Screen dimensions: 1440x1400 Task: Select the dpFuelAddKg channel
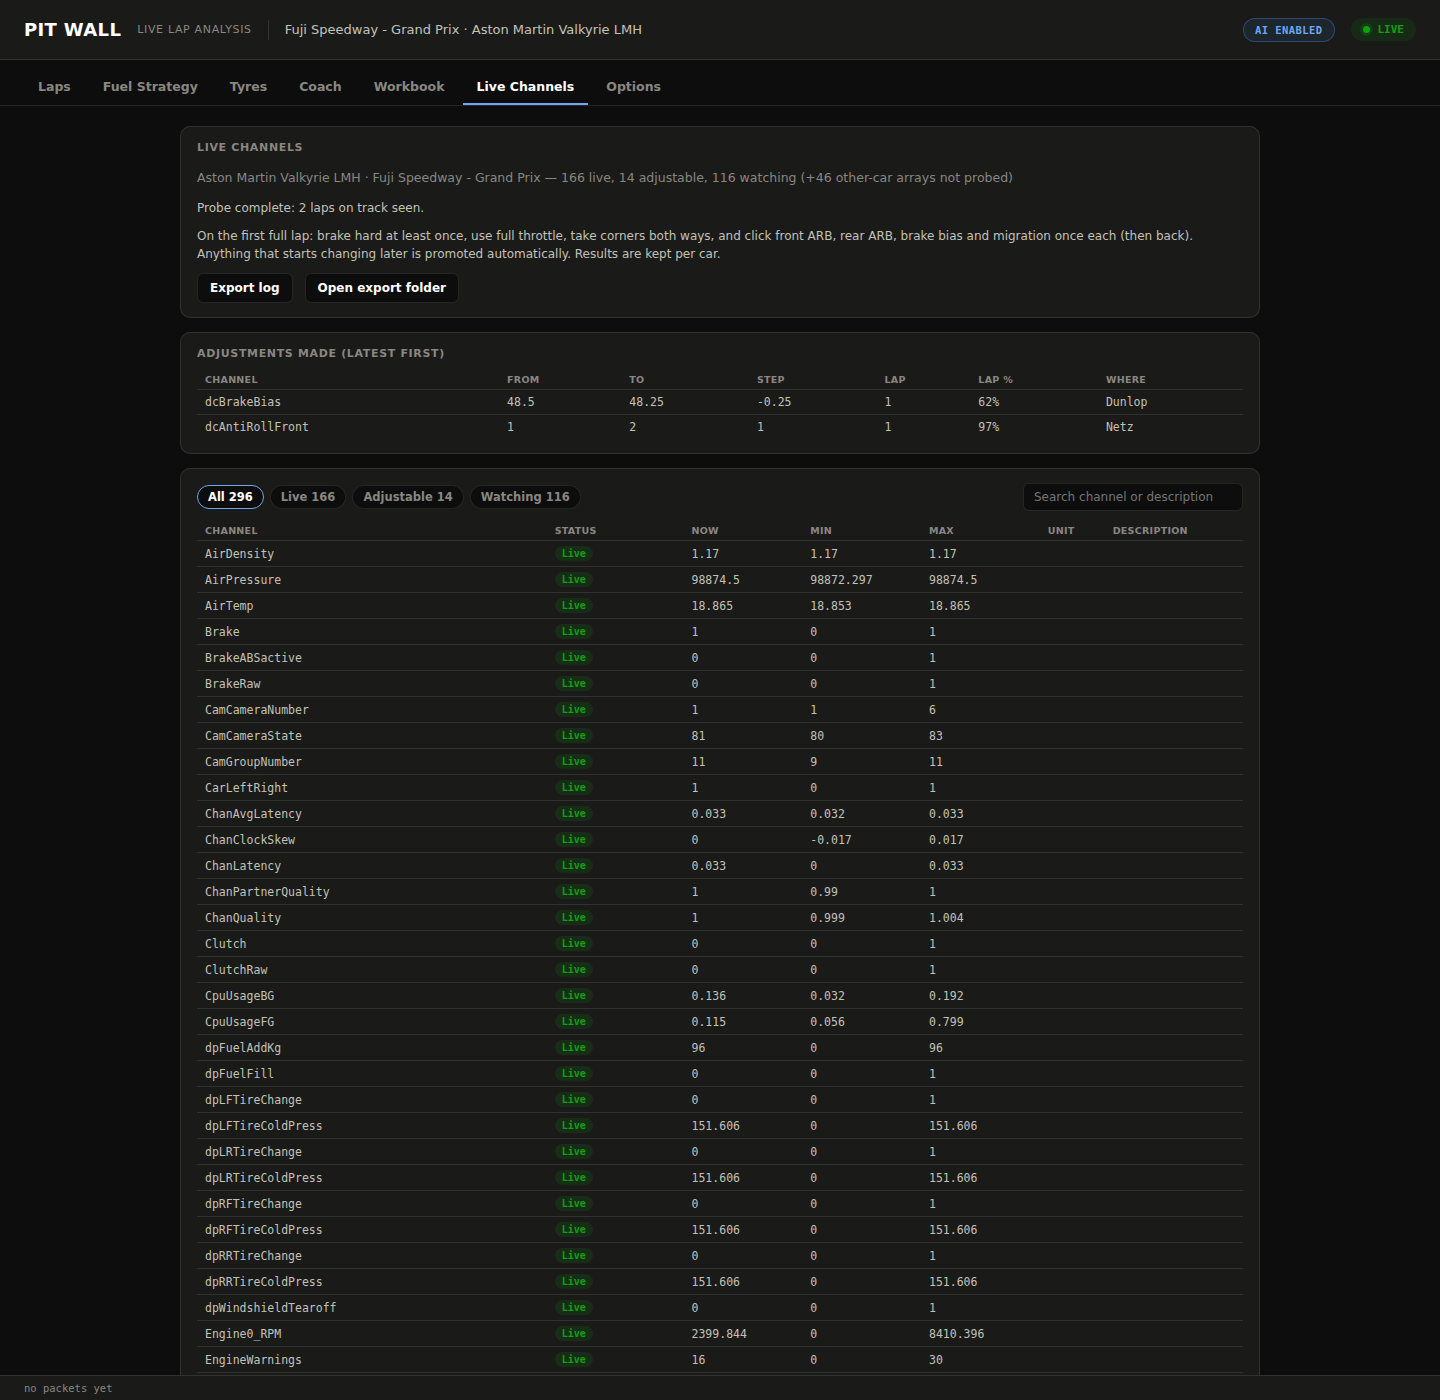(x=243, y=1048)
